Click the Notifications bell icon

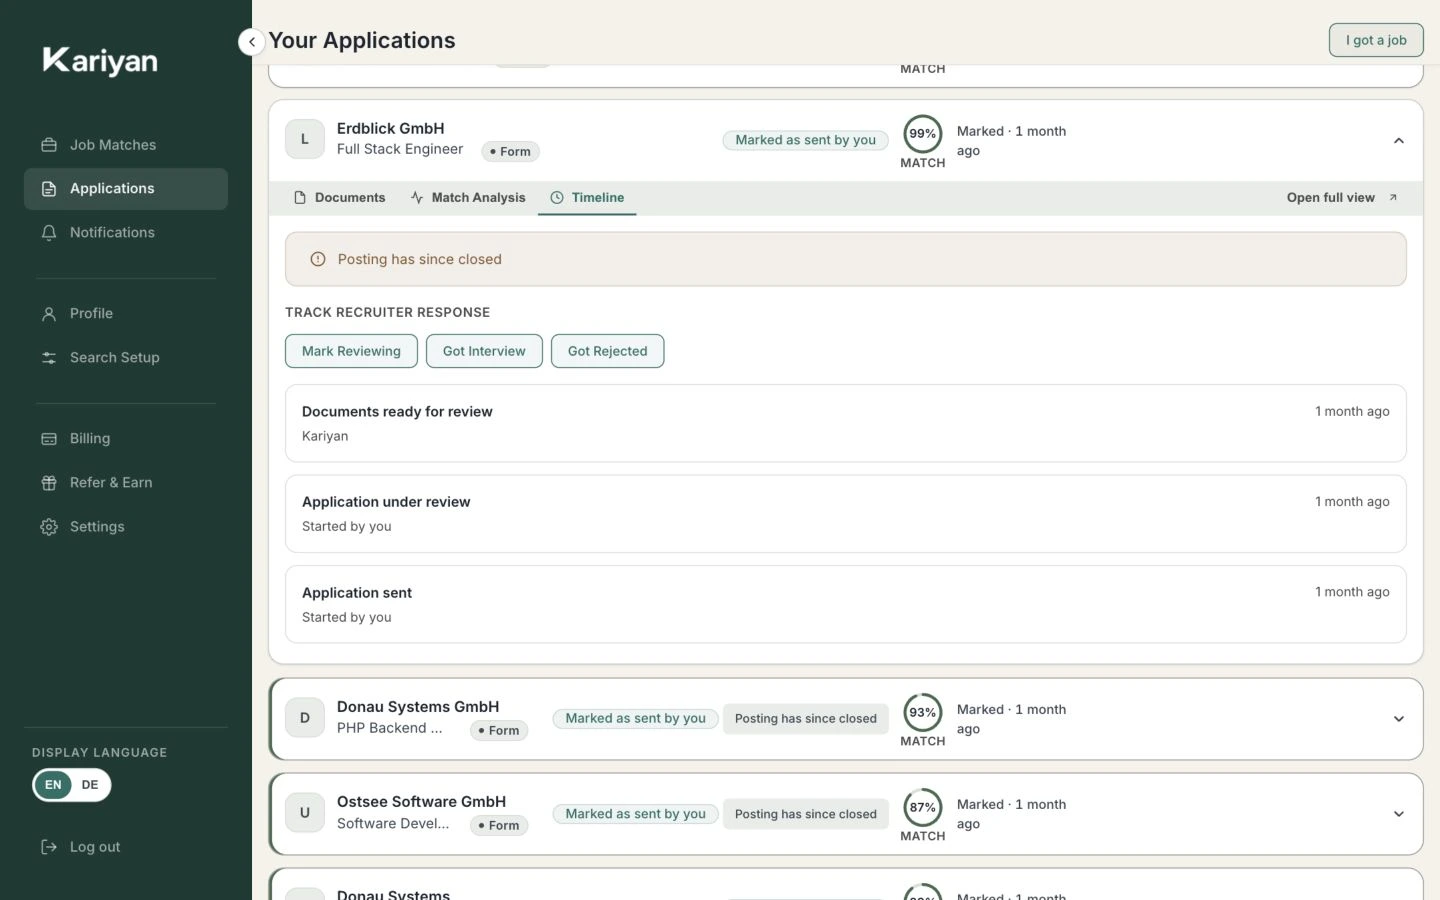(x=49, y=233)
